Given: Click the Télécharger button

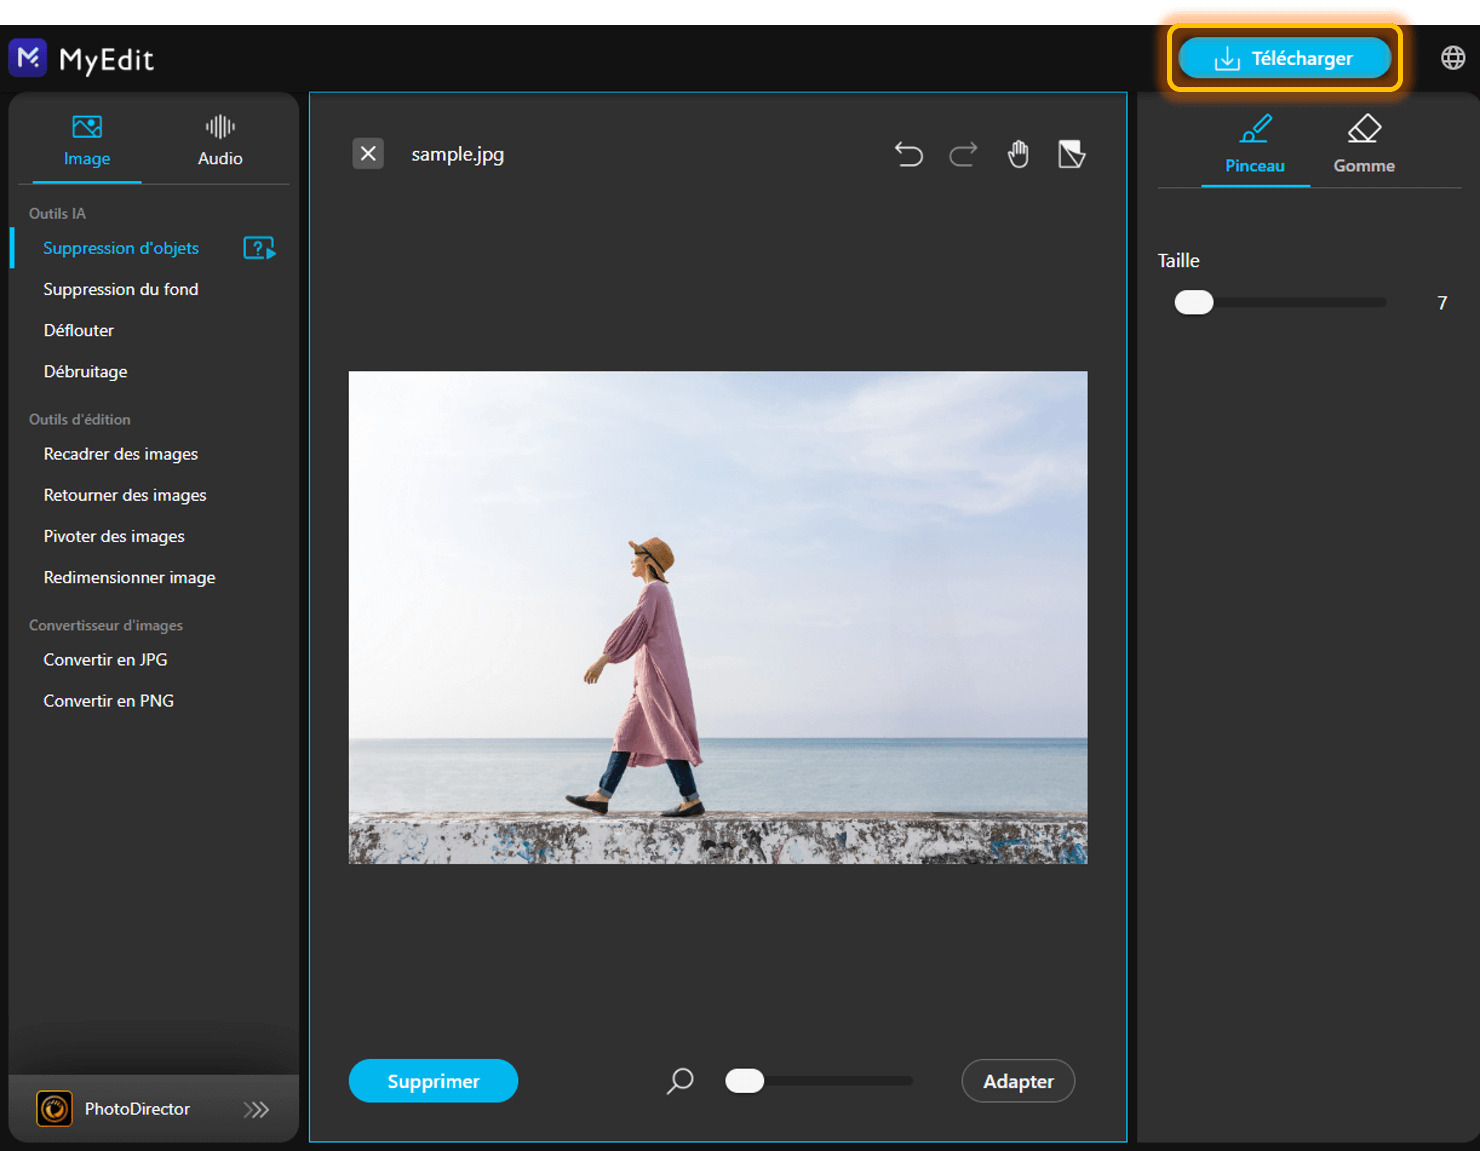Looking at the screenshot, I should 1285,57.
